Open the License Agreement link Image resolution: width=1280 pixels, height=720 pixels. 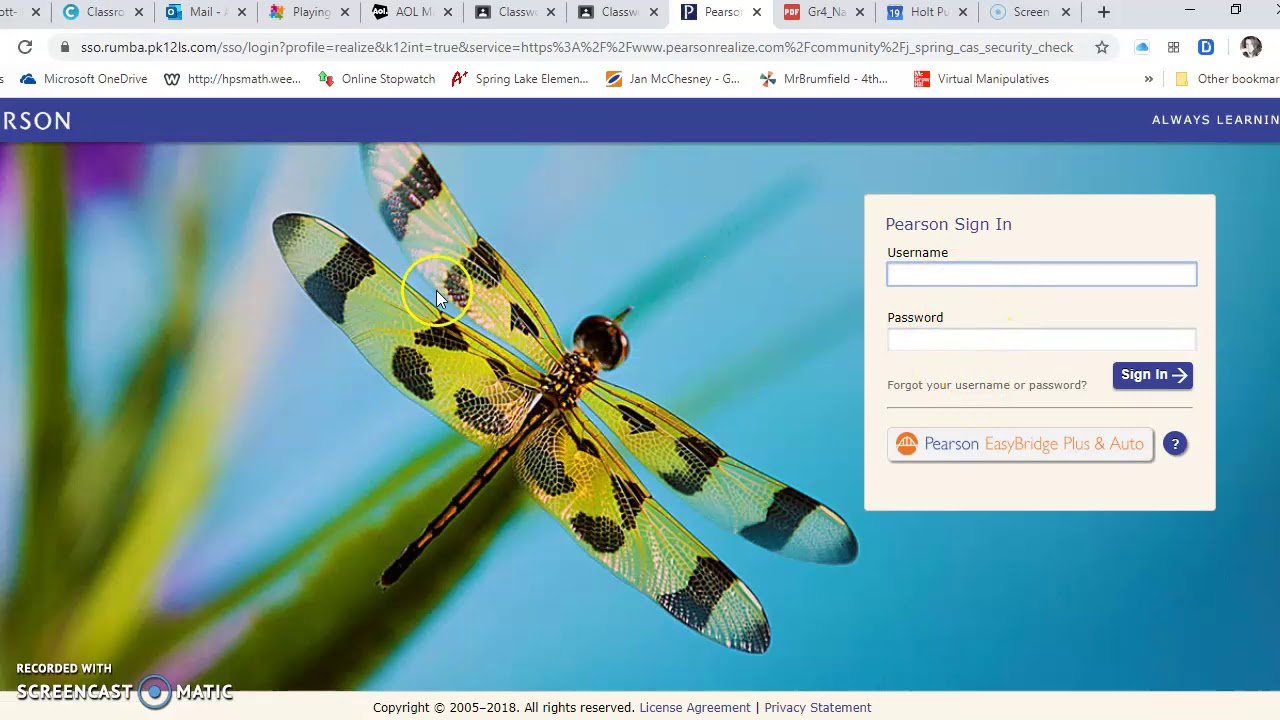point(695,707)
